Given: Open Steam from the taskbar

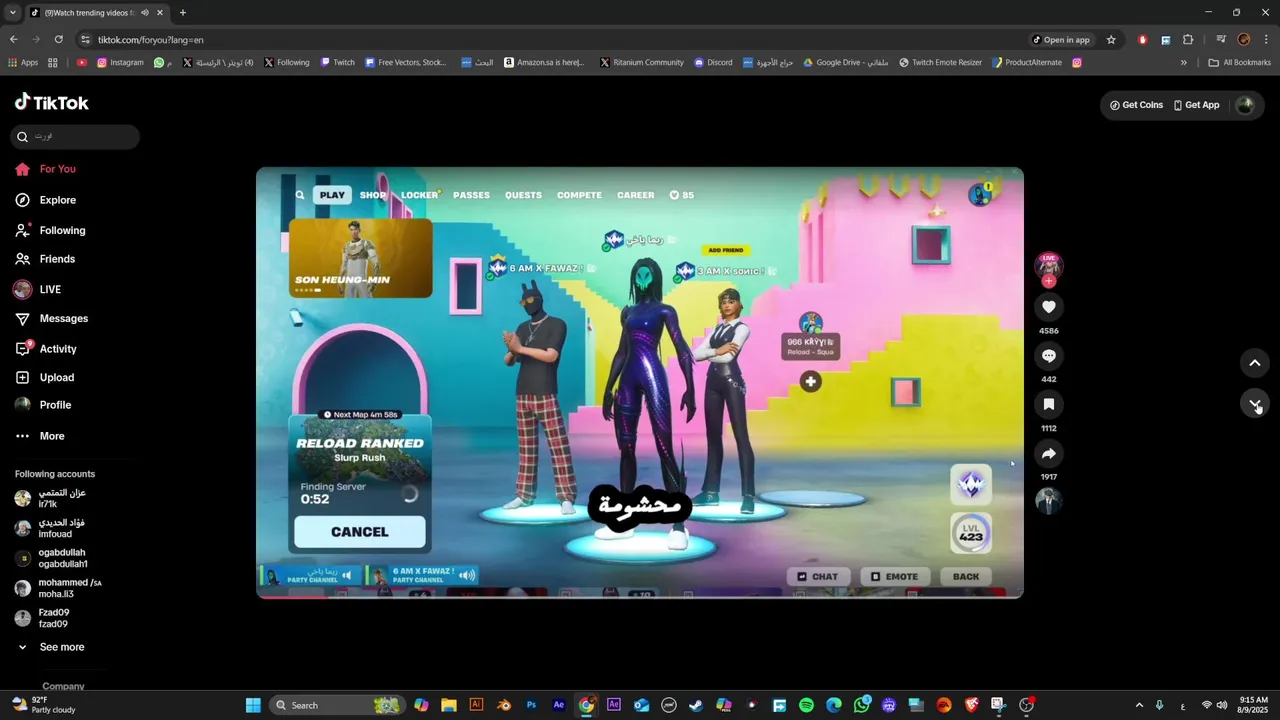Looking at the screenshot, I should tap(696, 705).
